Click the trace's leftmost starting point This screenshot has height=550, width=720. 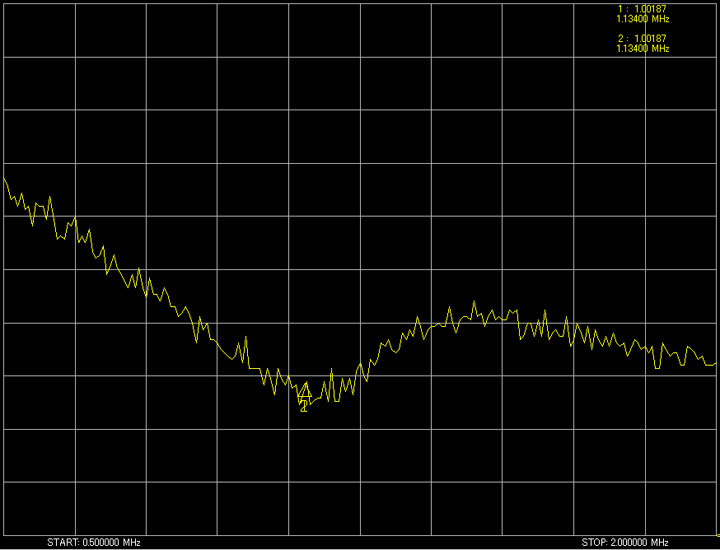click(x=4, y=178)
